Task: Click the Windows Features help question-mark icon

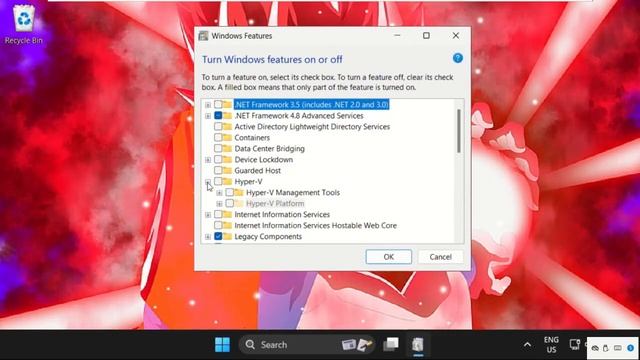Action: click(458, 58)
